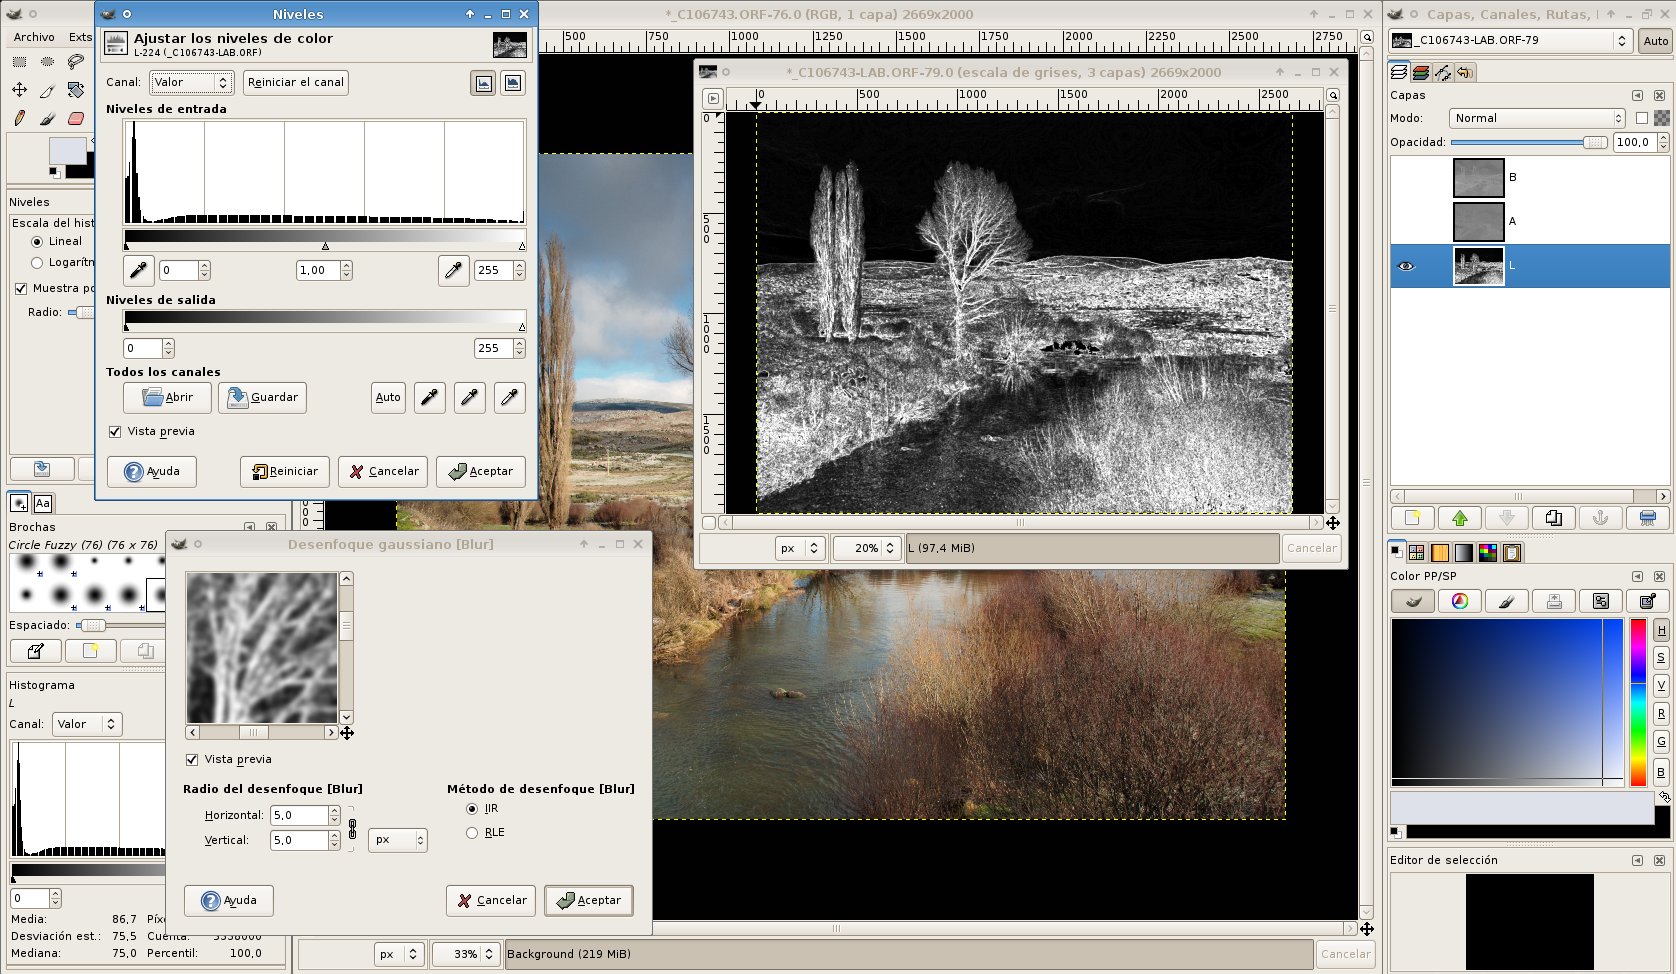
Task: Open the 20% zoom dropdown in grayscale window
Action: (x=866, y=548)
